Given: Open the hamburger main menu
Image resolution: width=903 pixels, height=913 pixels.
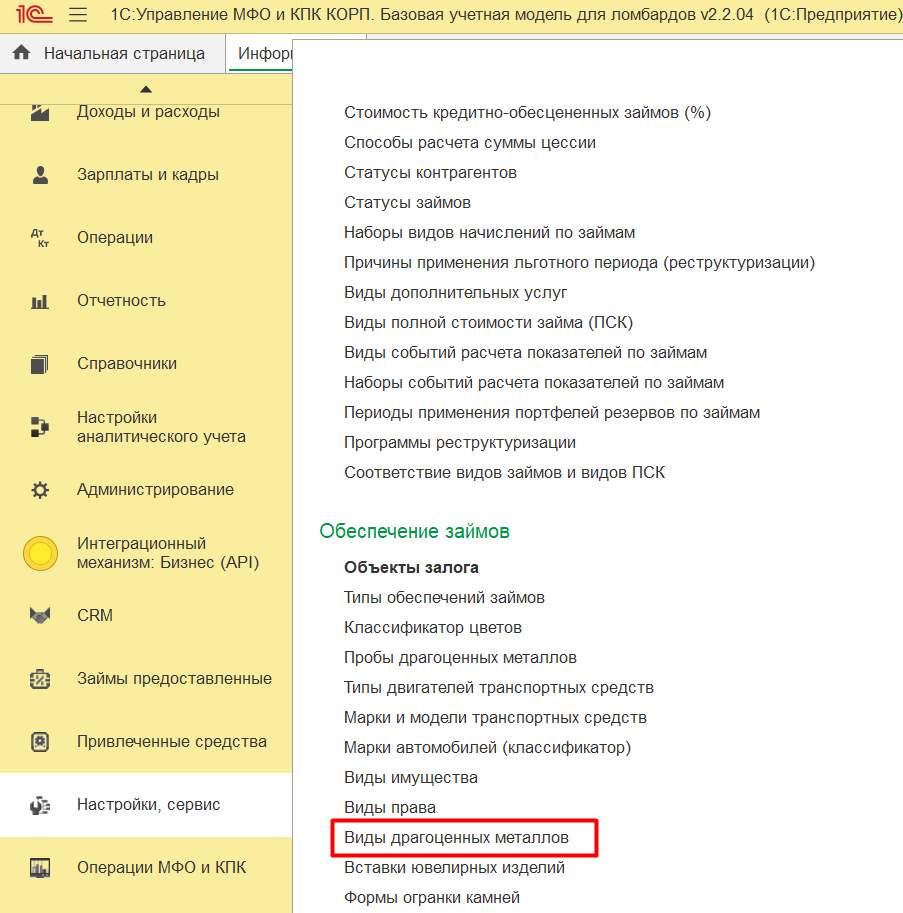Looking at the screenshot, I should [78, 15].
